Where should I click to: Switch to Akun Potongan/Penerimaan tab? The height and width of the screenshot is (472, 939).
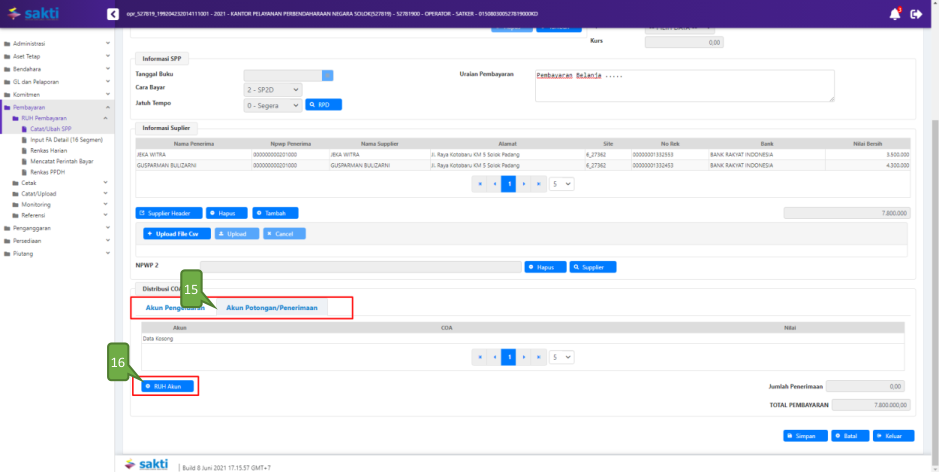coord(272,308)
